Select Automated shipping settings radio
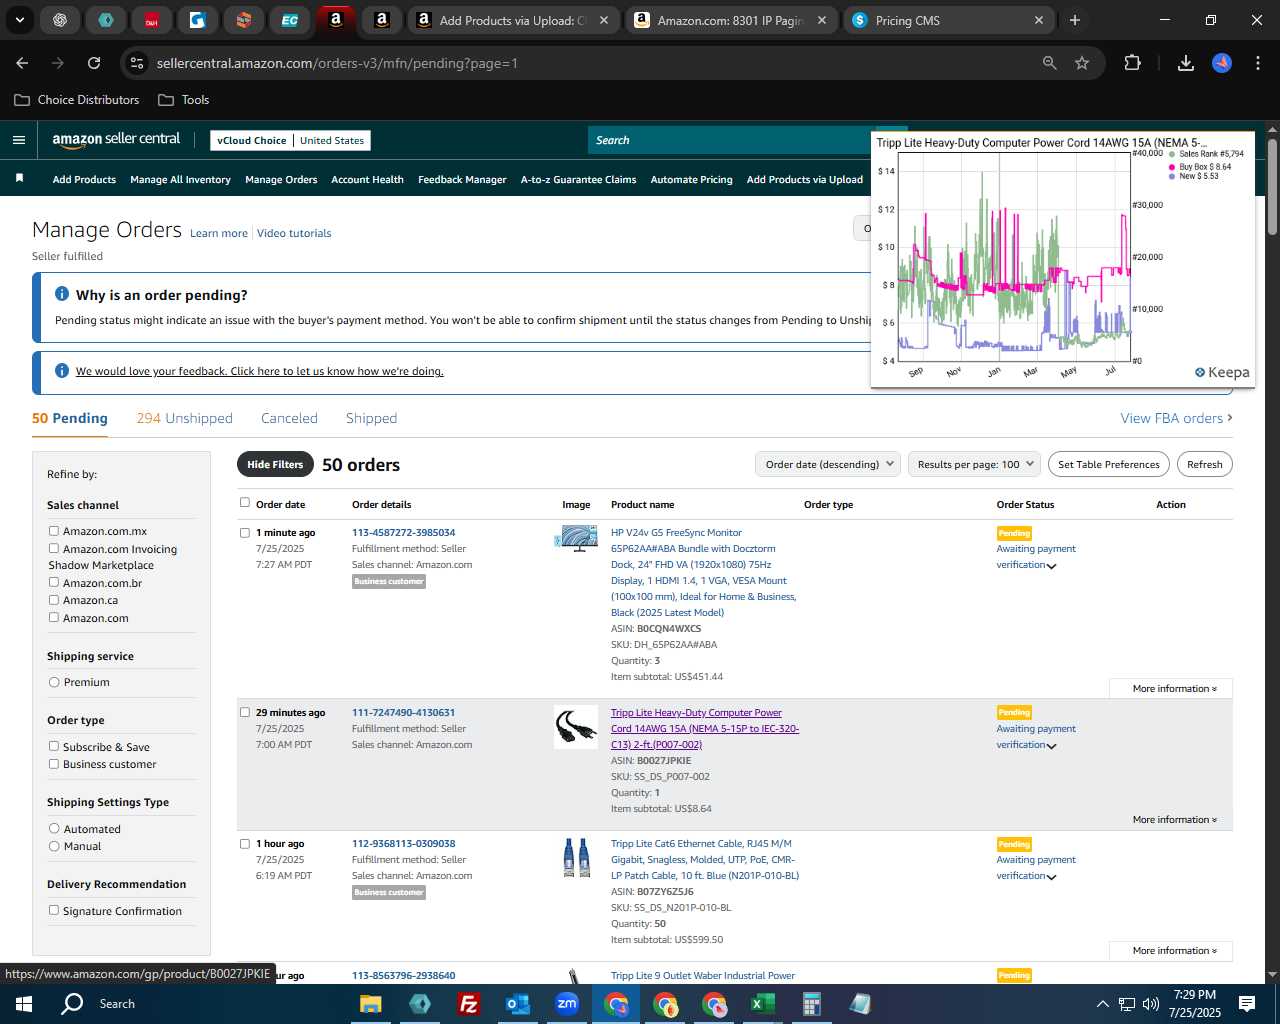This screenshot has height=1024, width=1280. click(54, 828)
